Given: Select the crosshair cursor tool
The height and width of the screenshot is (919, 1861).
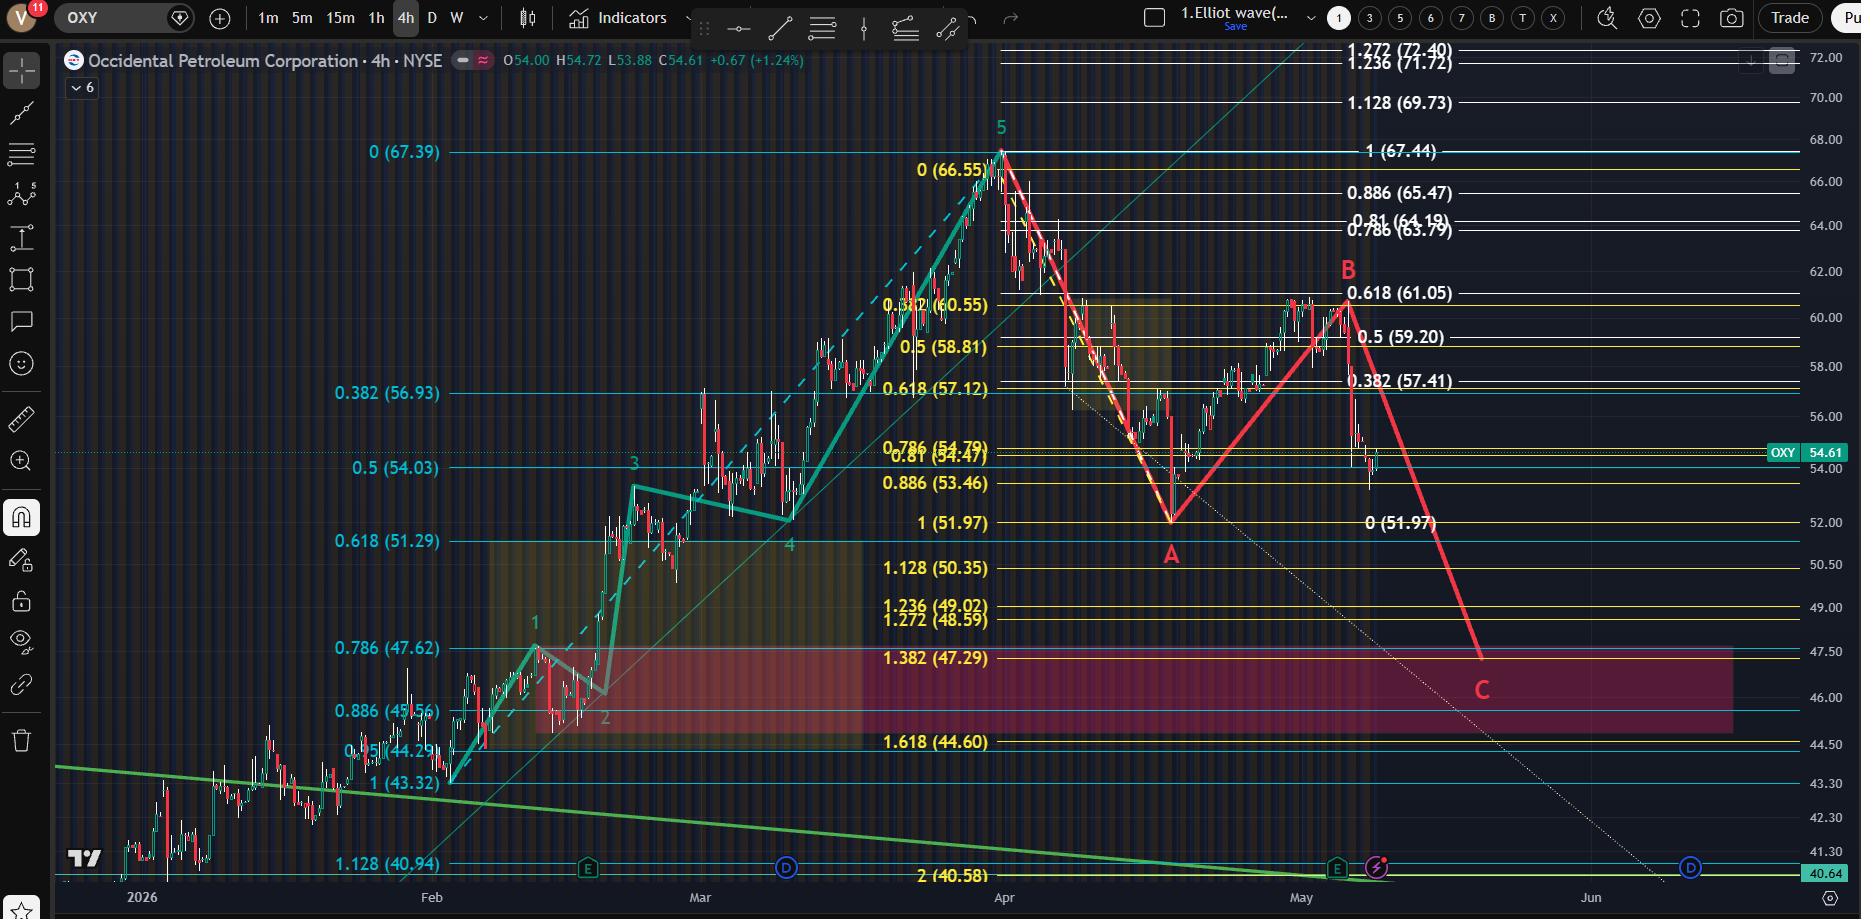Looking at the screenshot, I should (21, 70).
